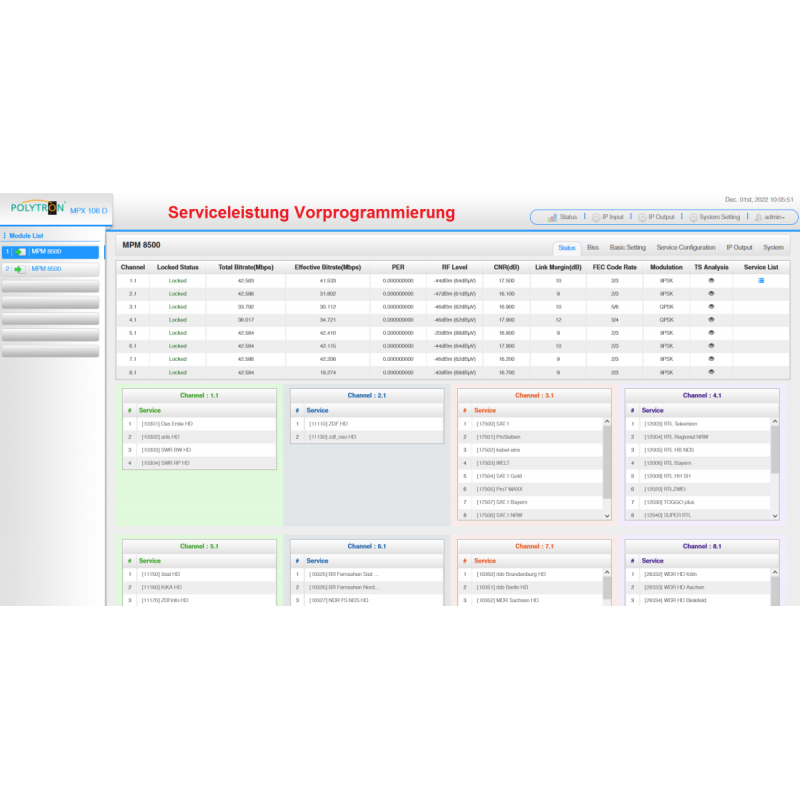
Task: Click the green arrow icon of module 1
Action: [x=20, y=252]
